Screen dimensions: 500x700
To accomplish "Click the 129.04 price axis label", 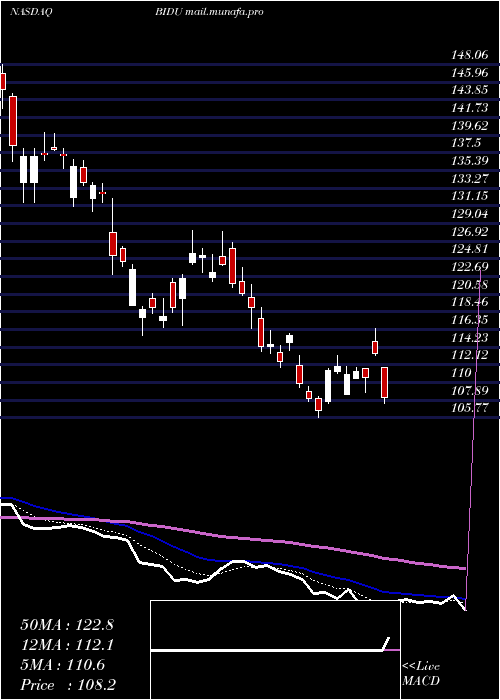I will tap(470, 214).
